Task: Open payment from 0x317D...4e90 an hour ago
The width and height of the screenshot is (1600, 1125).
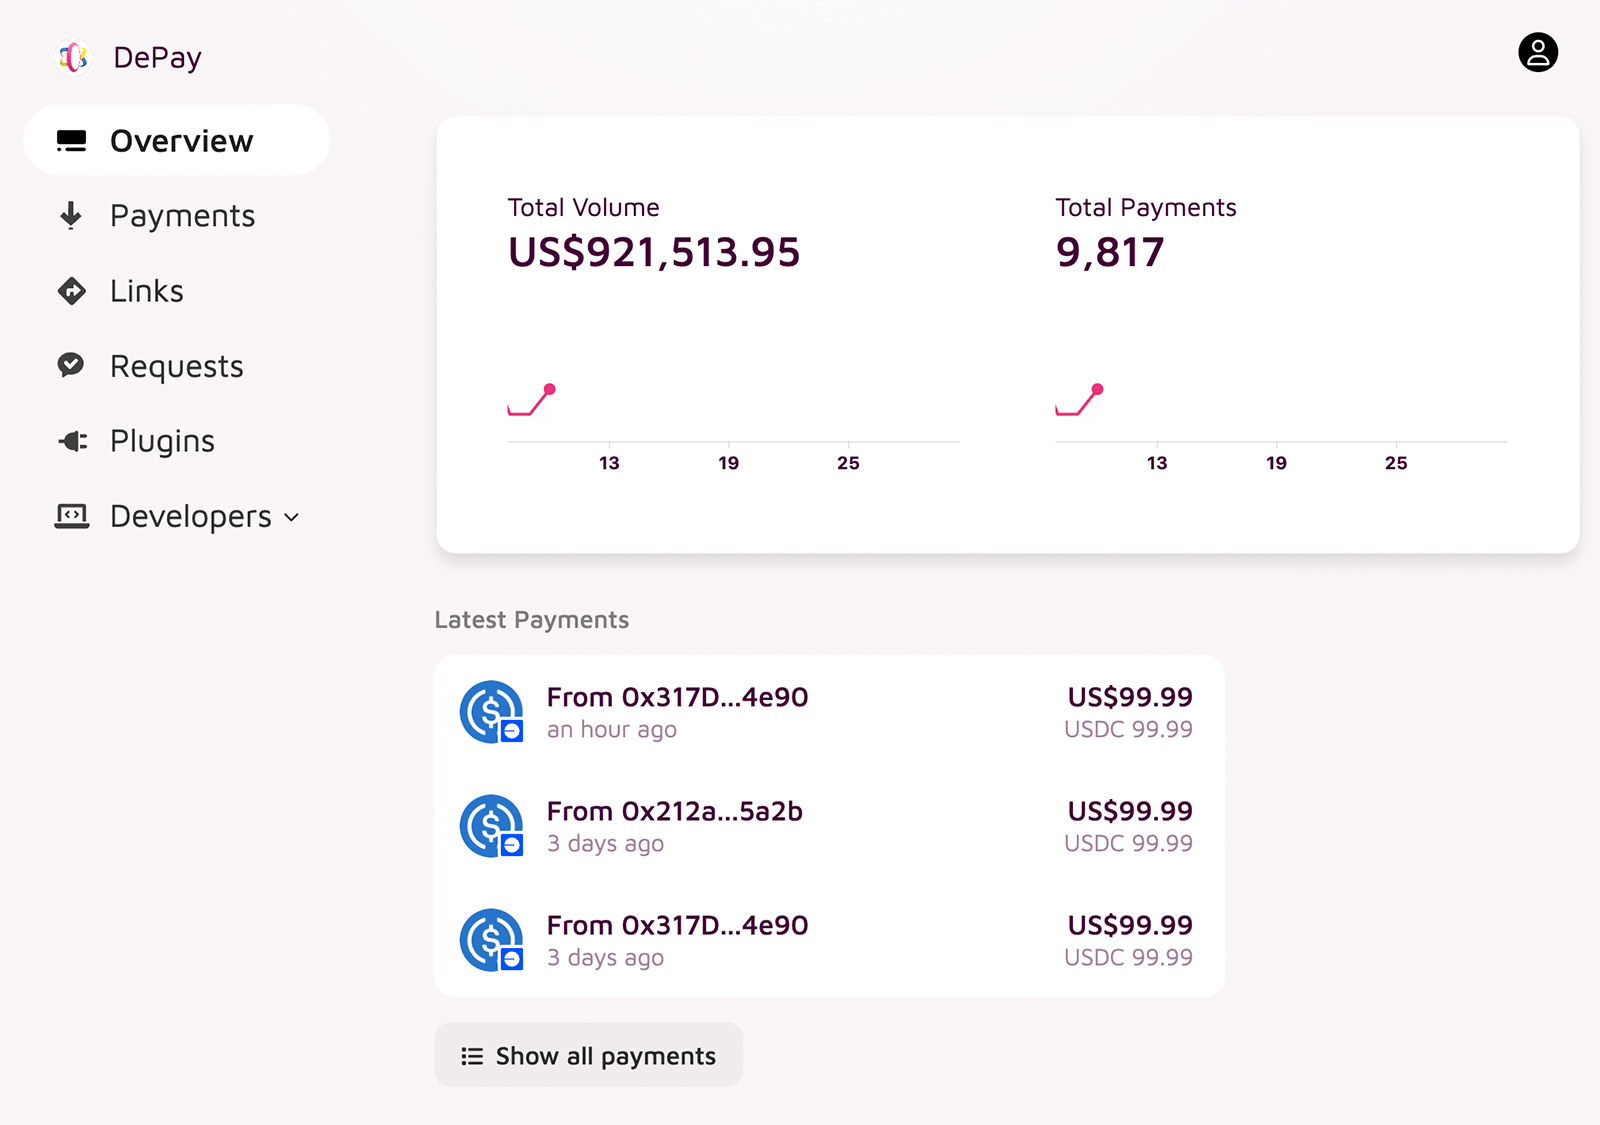Action: pos(829,713)
